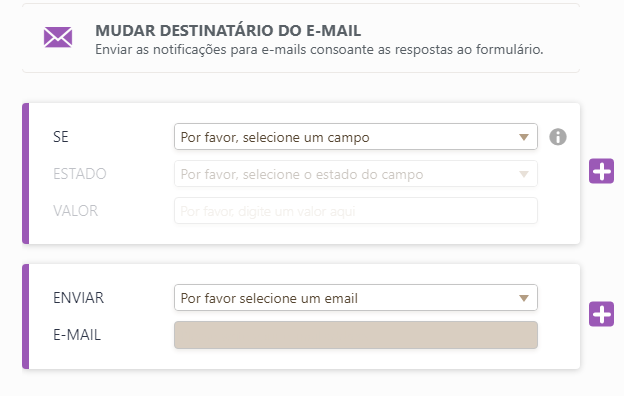Viewport: 624px width, 396px height.
Task: Open the 'selecione um campo' dropdown
Action: [356, 137]
